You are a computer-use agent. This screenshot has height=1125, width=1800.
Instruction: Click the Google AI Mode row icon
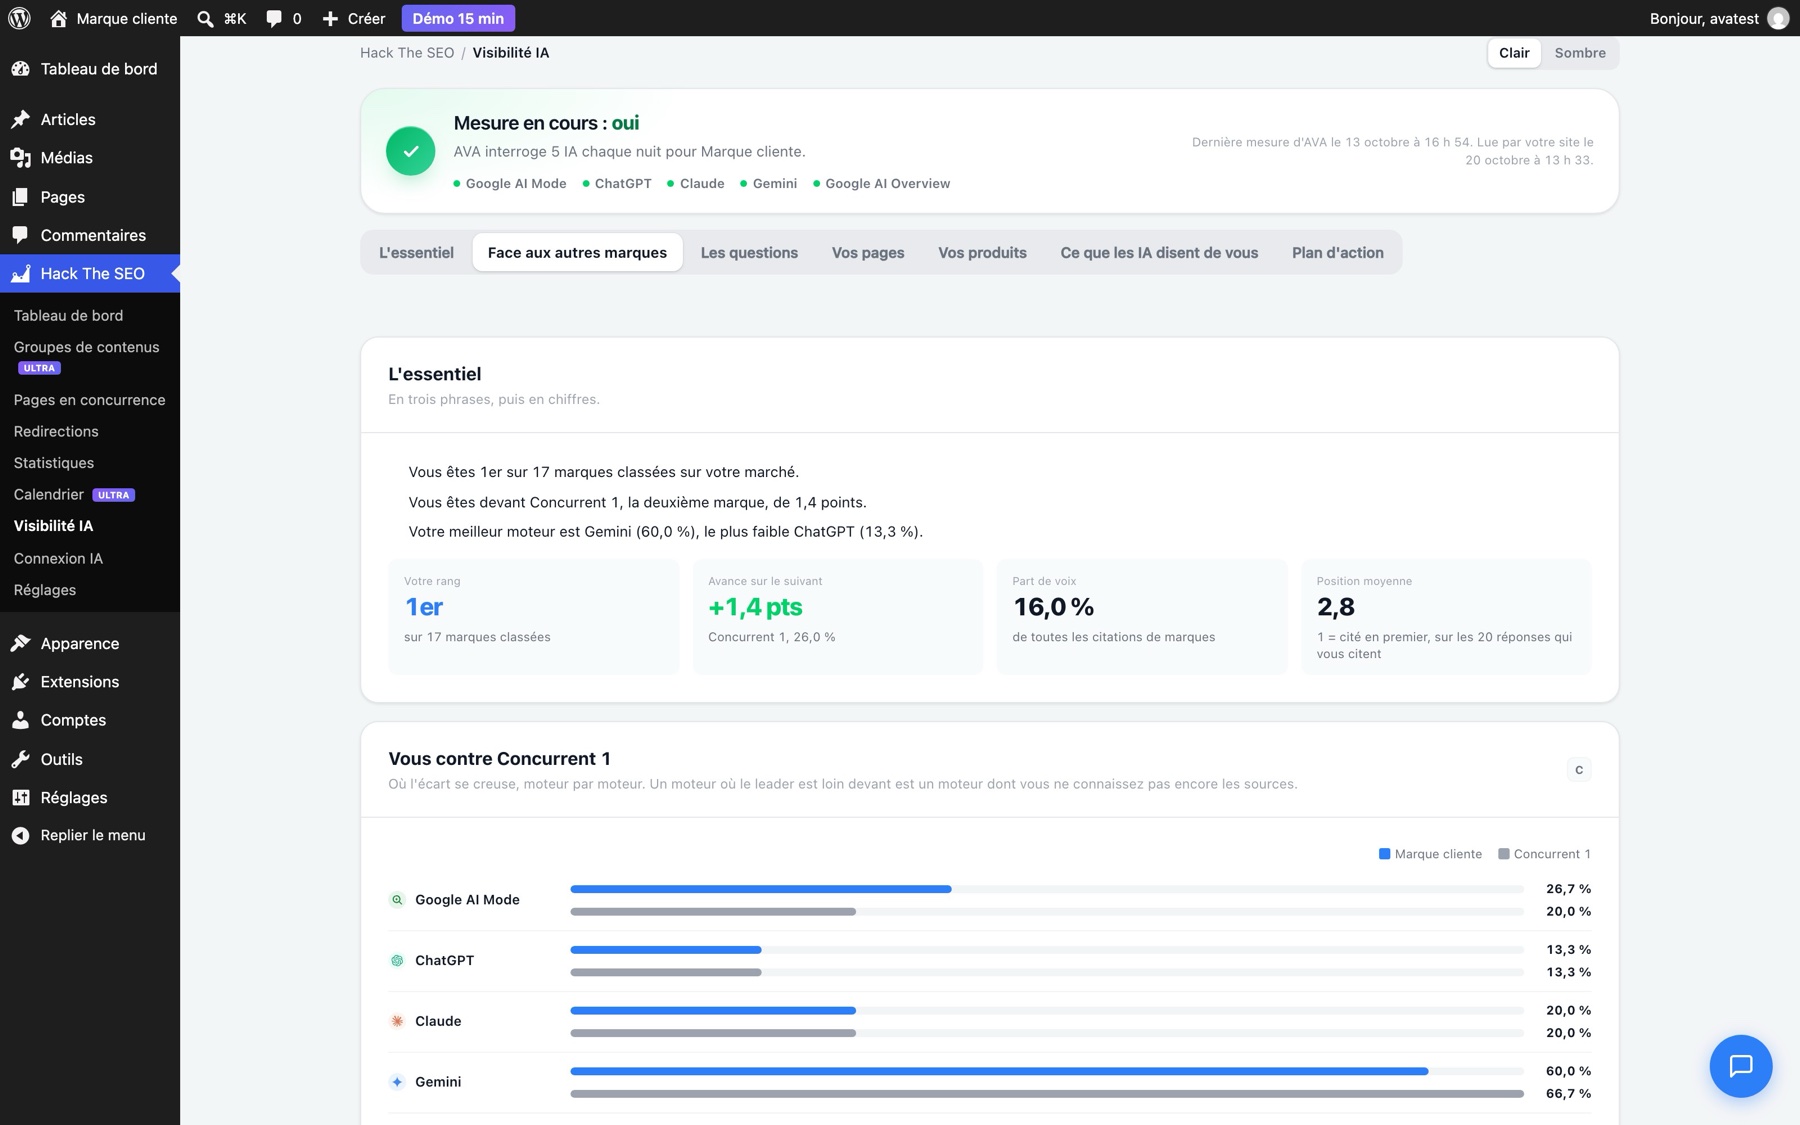tap(397, 900)
